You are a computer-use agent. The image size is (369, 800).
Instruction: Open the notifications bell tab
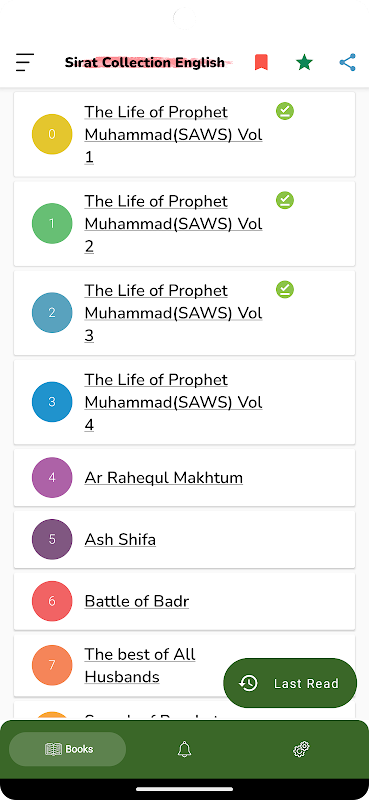(184, 749)
